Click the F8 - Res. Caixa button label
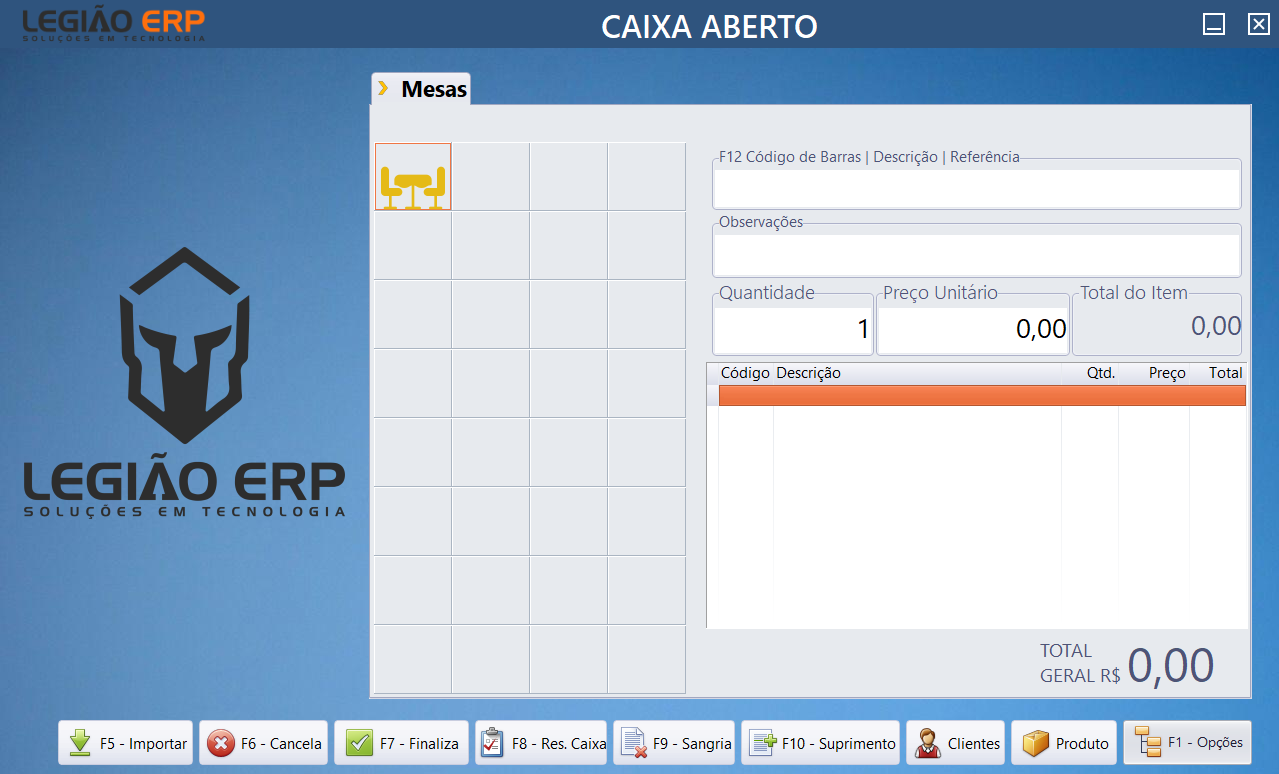This screenshot has width=1279, height=774. pyautogui.click(x=559, y=744)
